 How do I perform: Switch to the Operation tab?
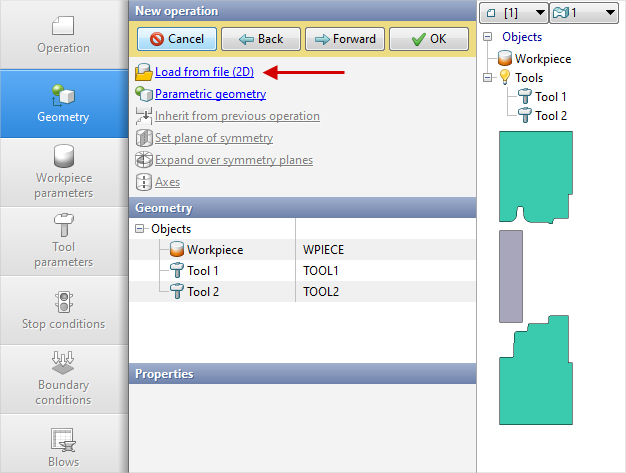point(64,35)
